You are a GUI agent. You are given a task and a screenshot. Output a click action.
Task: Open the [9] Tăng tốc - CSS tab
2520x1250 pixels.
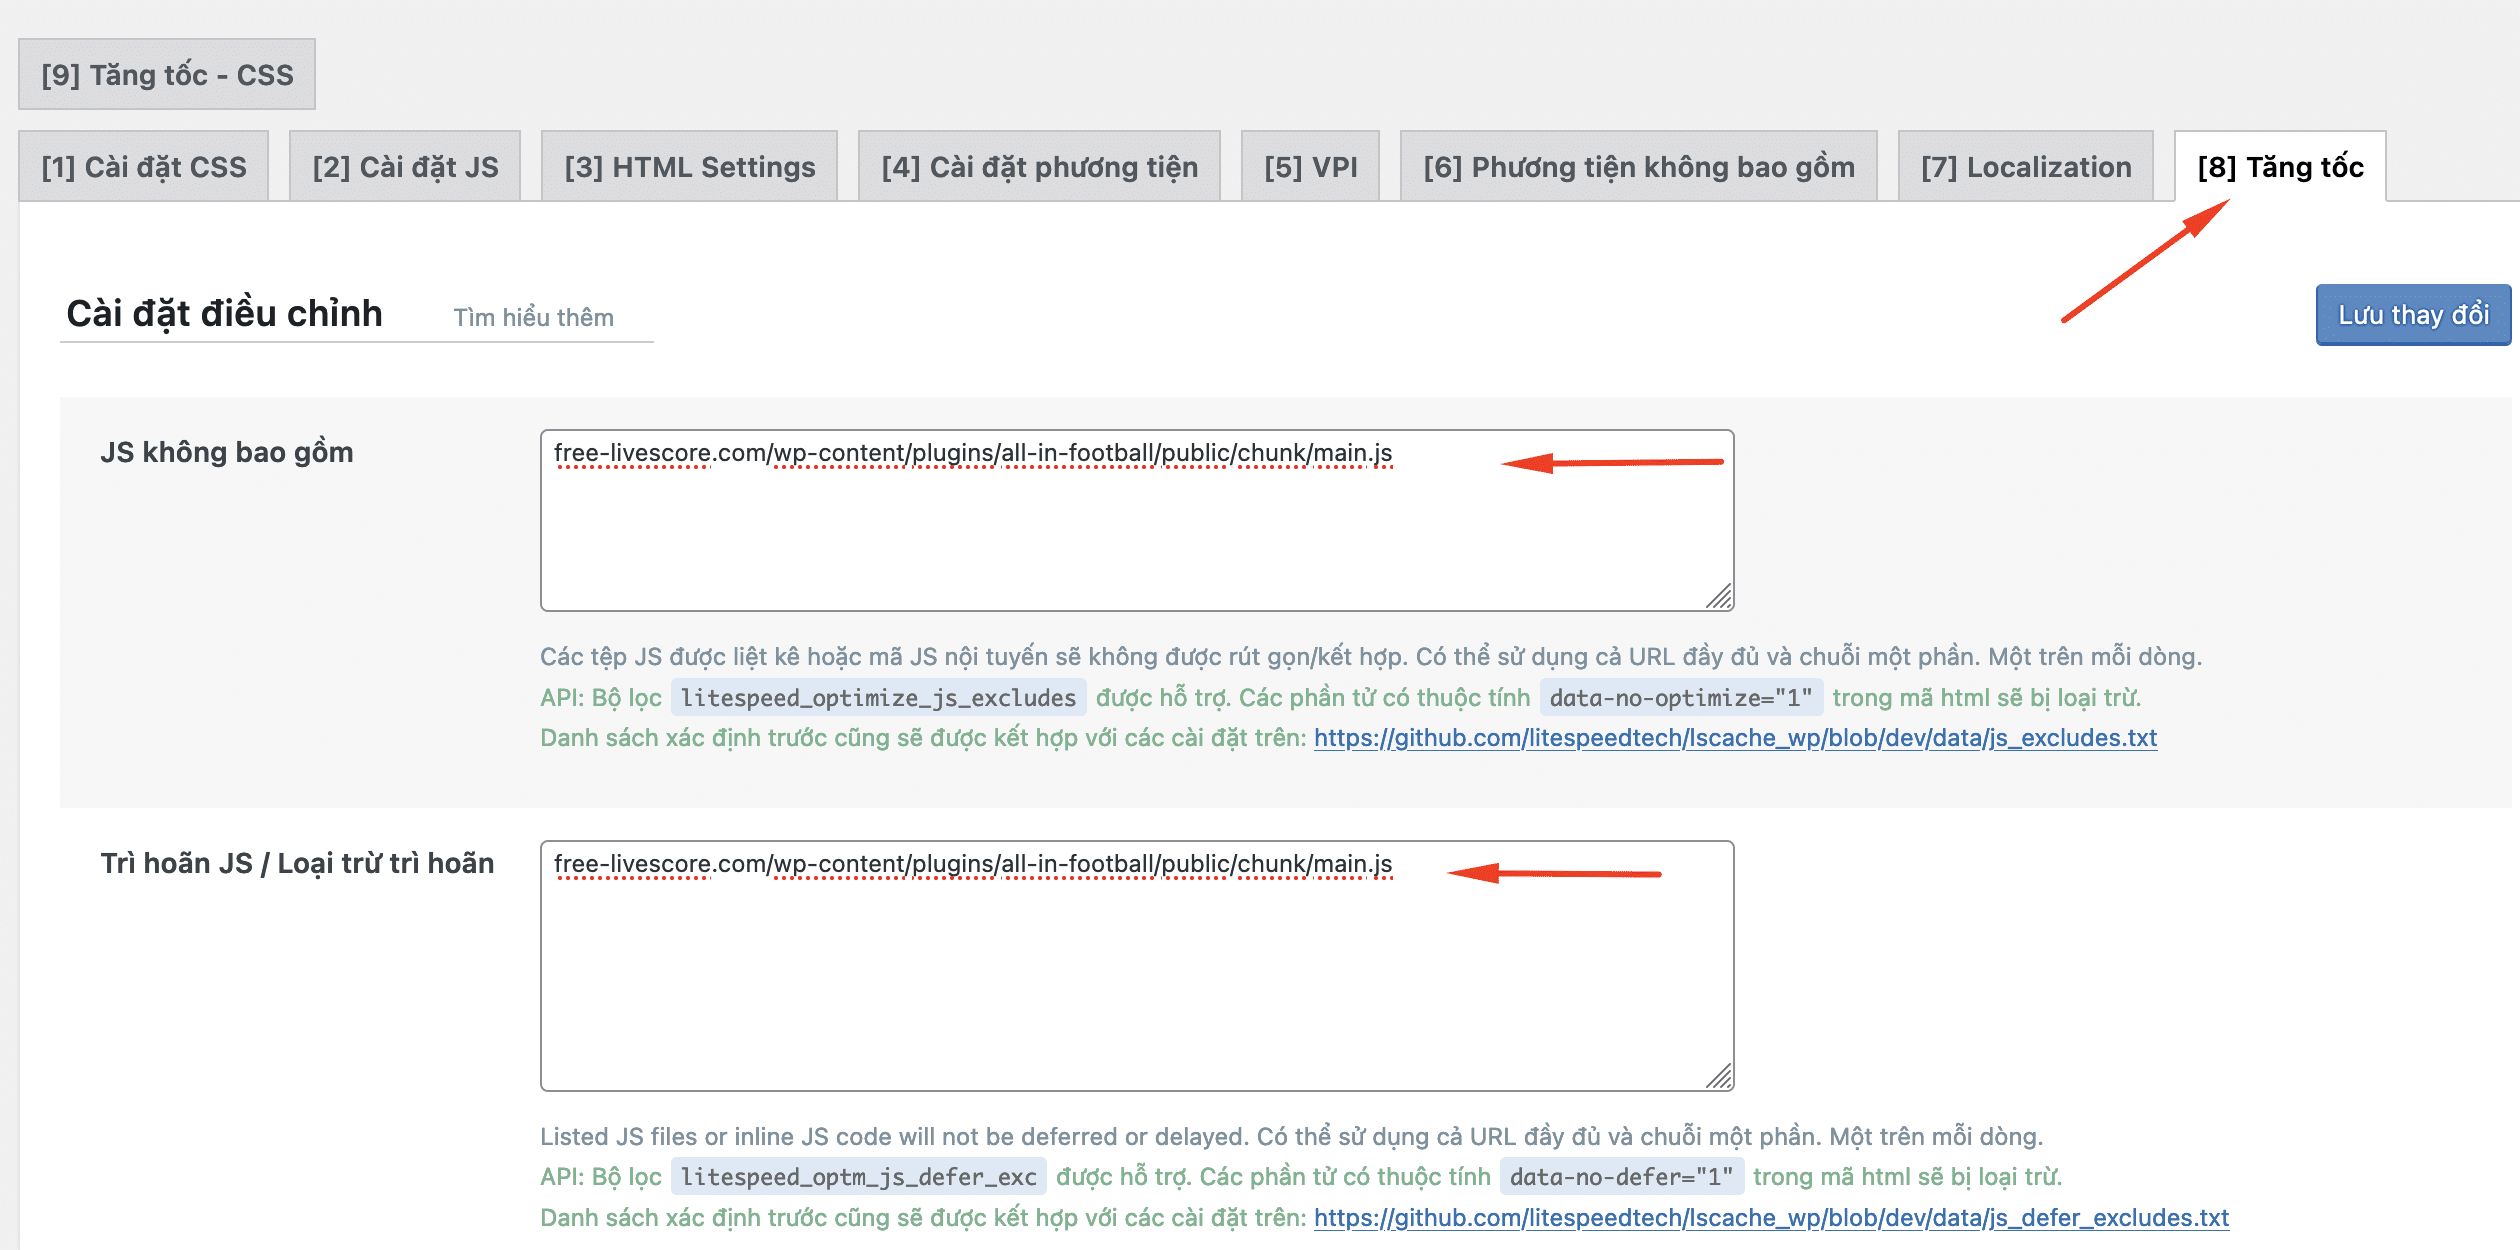[x=167, y=75]
